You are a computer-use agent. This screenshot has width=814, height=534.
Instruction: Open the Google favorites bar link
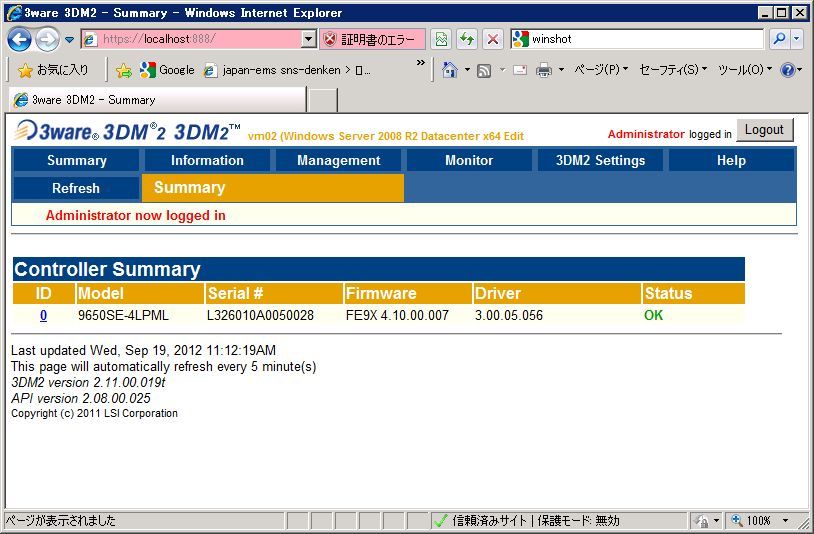[x=167, y=70]
